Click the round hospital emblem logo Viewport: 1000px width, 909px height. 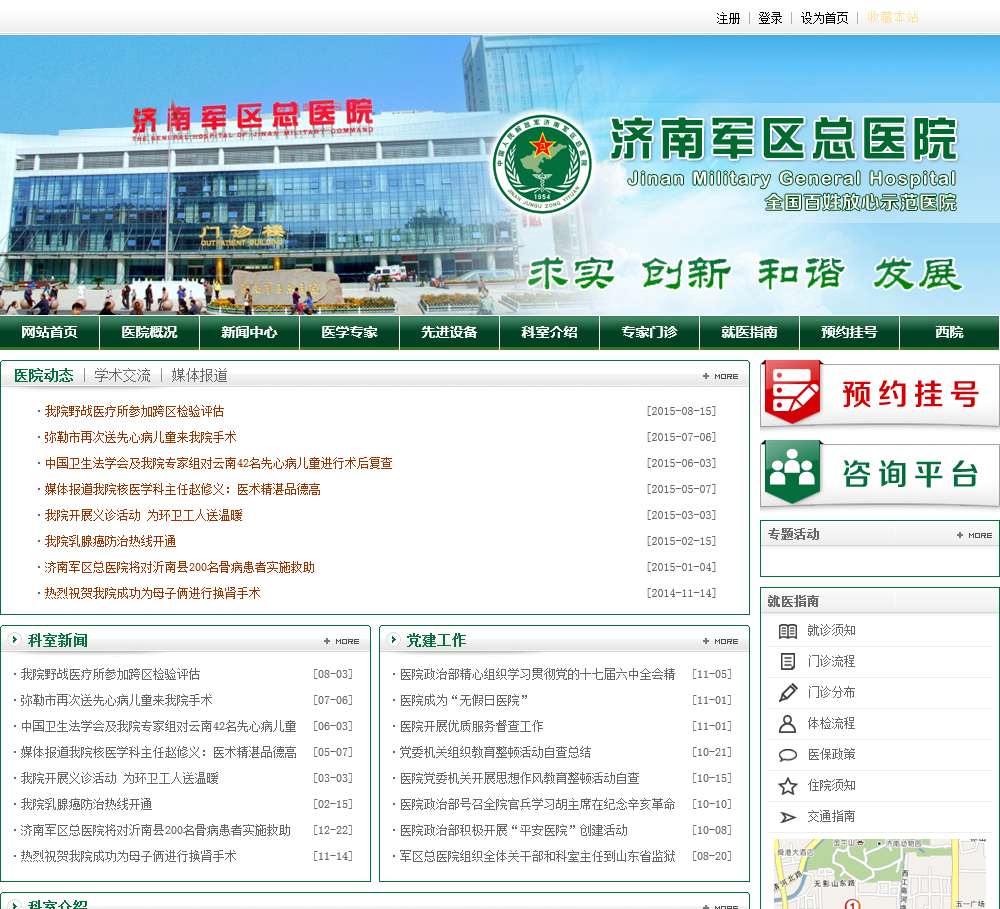541,164
